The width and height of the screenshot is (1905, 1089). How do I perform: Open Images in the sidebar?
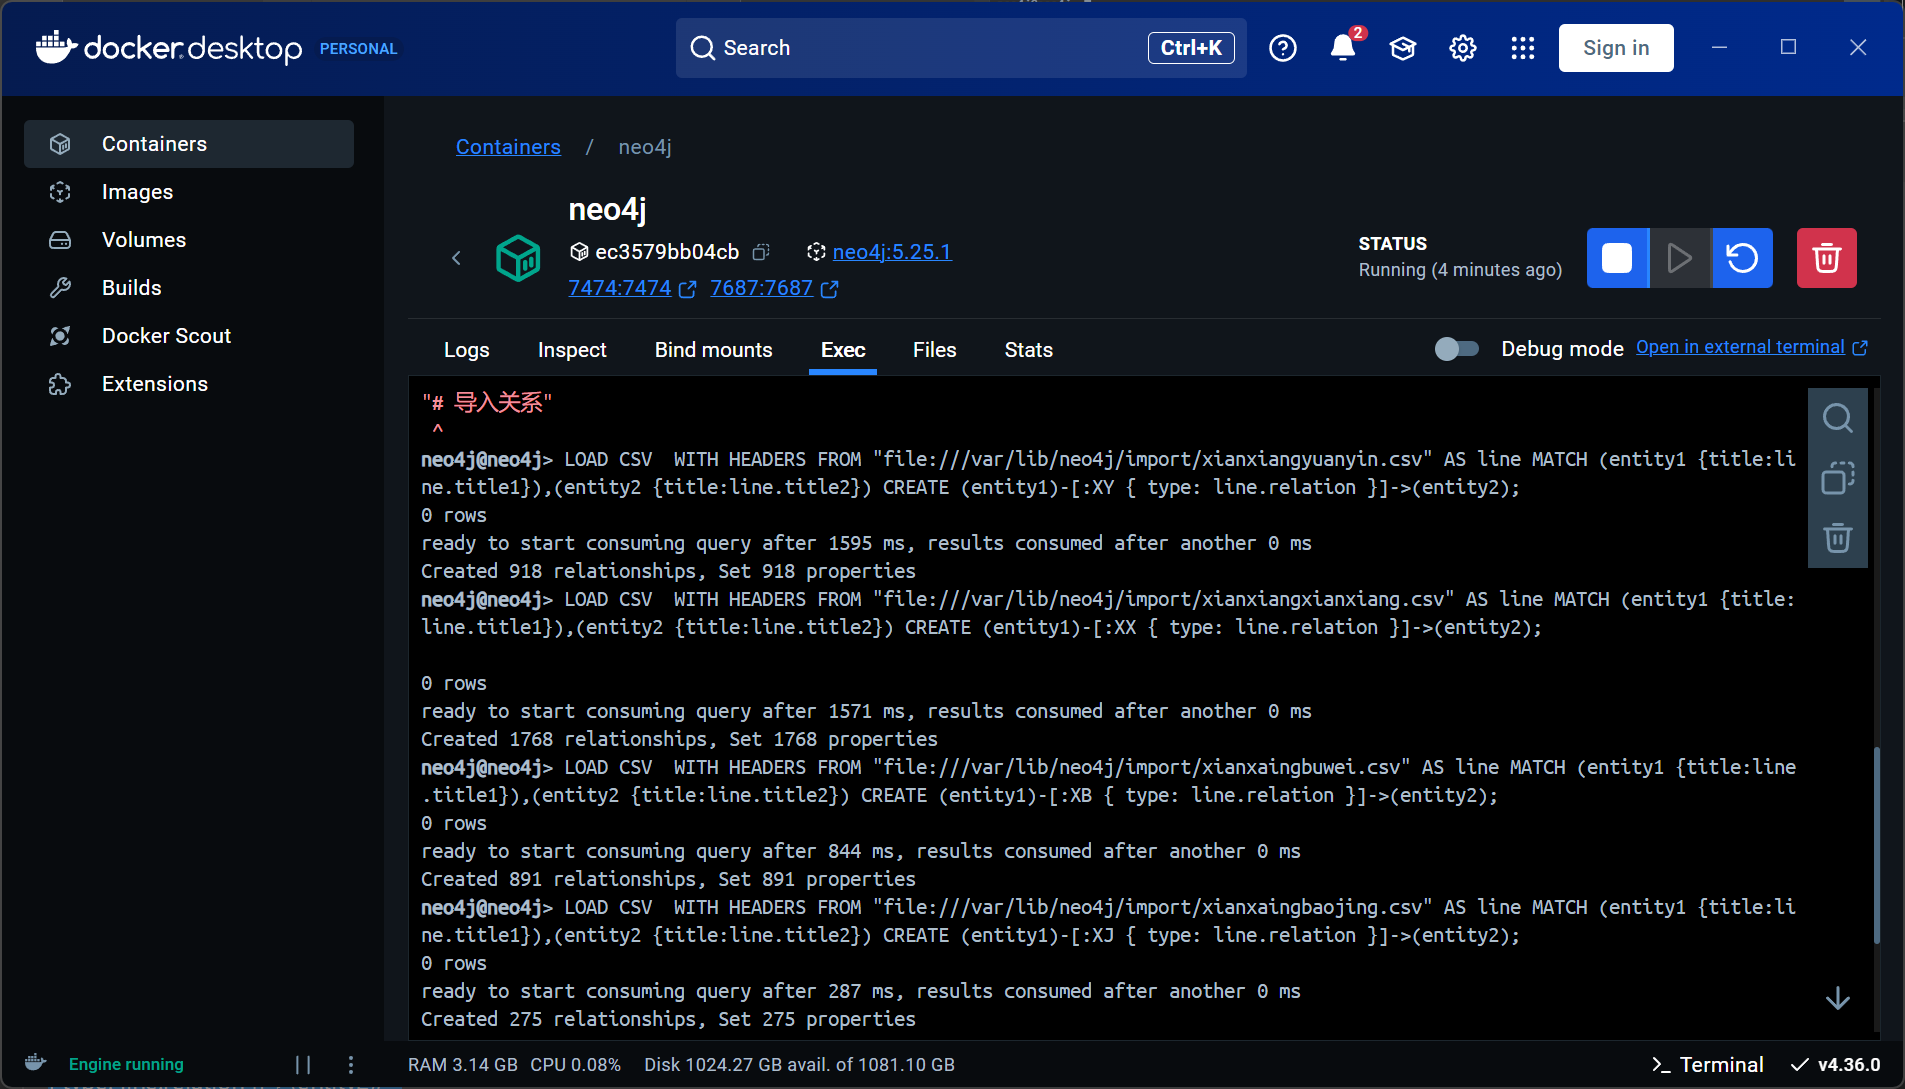189,192
